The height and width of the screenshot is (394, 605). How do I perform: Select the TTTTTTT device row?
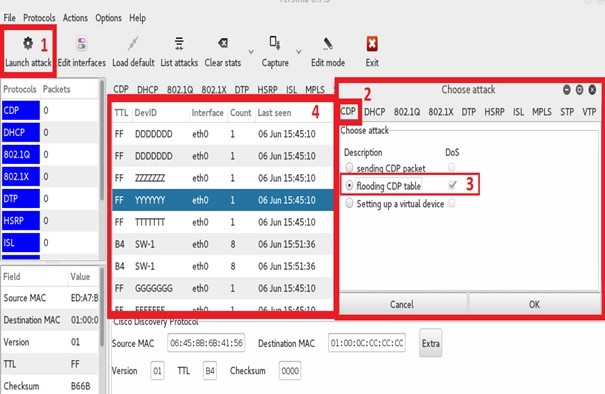click(x=223, y=222)
